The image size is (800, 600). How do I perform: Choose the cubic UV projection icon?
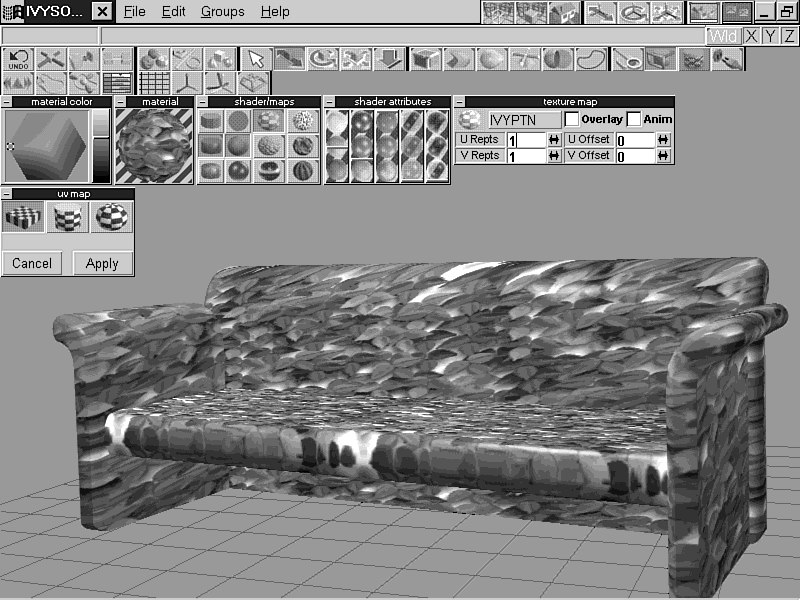pos(23,218)
